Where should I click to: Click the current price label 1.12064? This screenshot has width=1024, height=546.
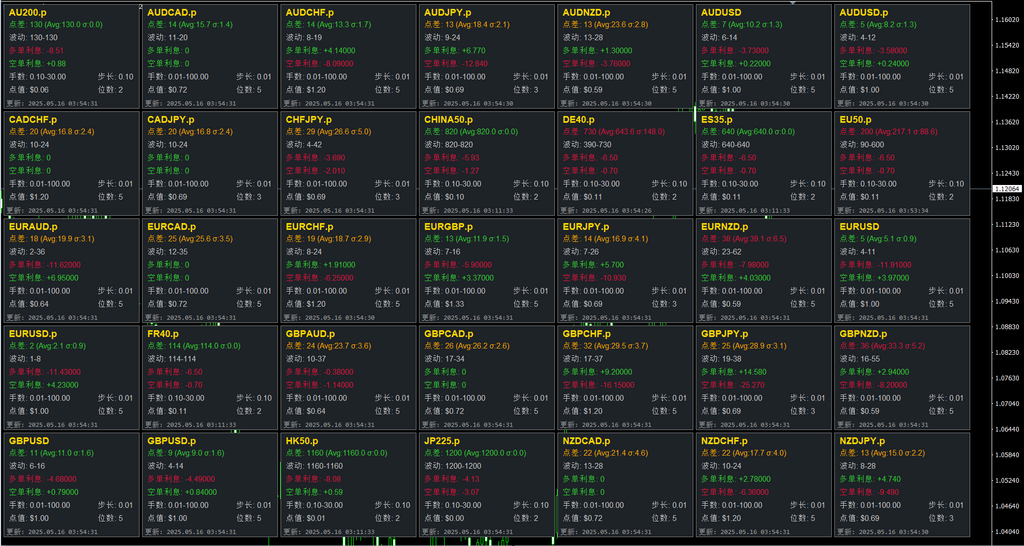click(1007, 189)
